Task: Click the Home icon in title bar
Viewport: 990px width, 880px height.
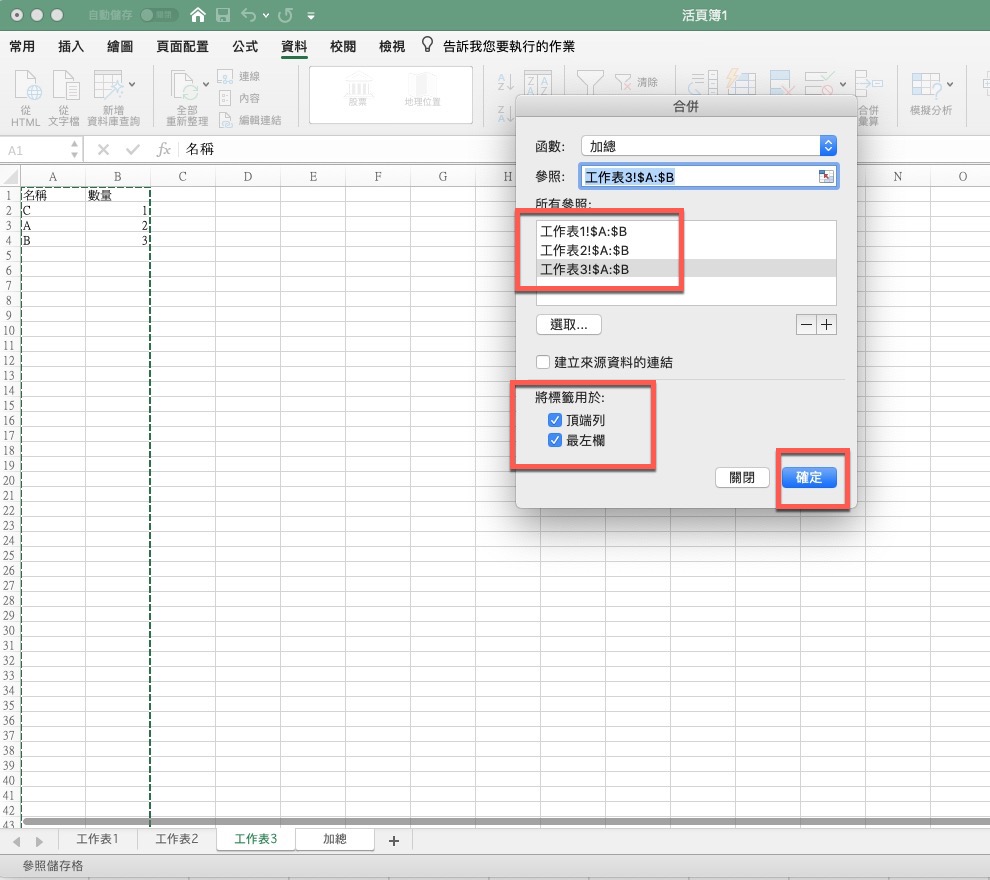Action: pos(199,16)
